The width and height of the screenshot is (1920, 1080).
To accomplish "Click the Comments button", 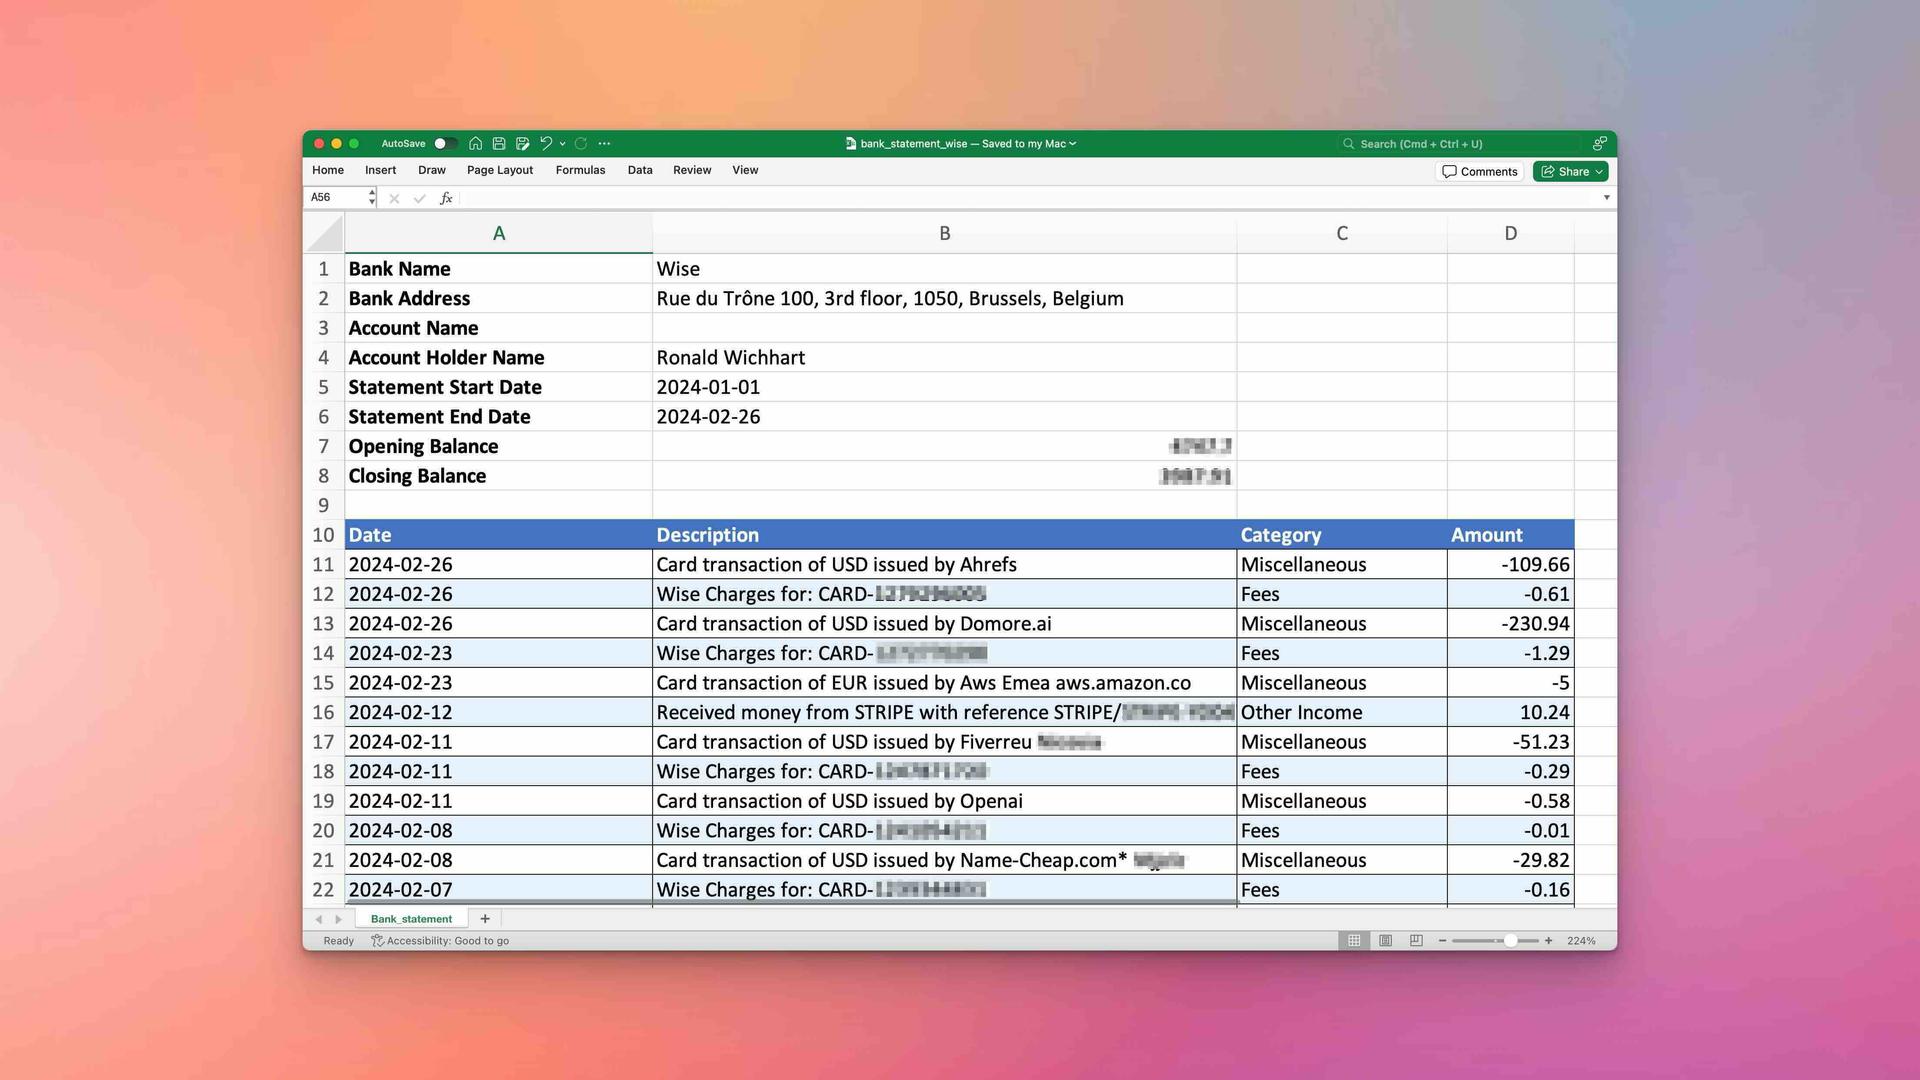I will tap(1480, 172).
